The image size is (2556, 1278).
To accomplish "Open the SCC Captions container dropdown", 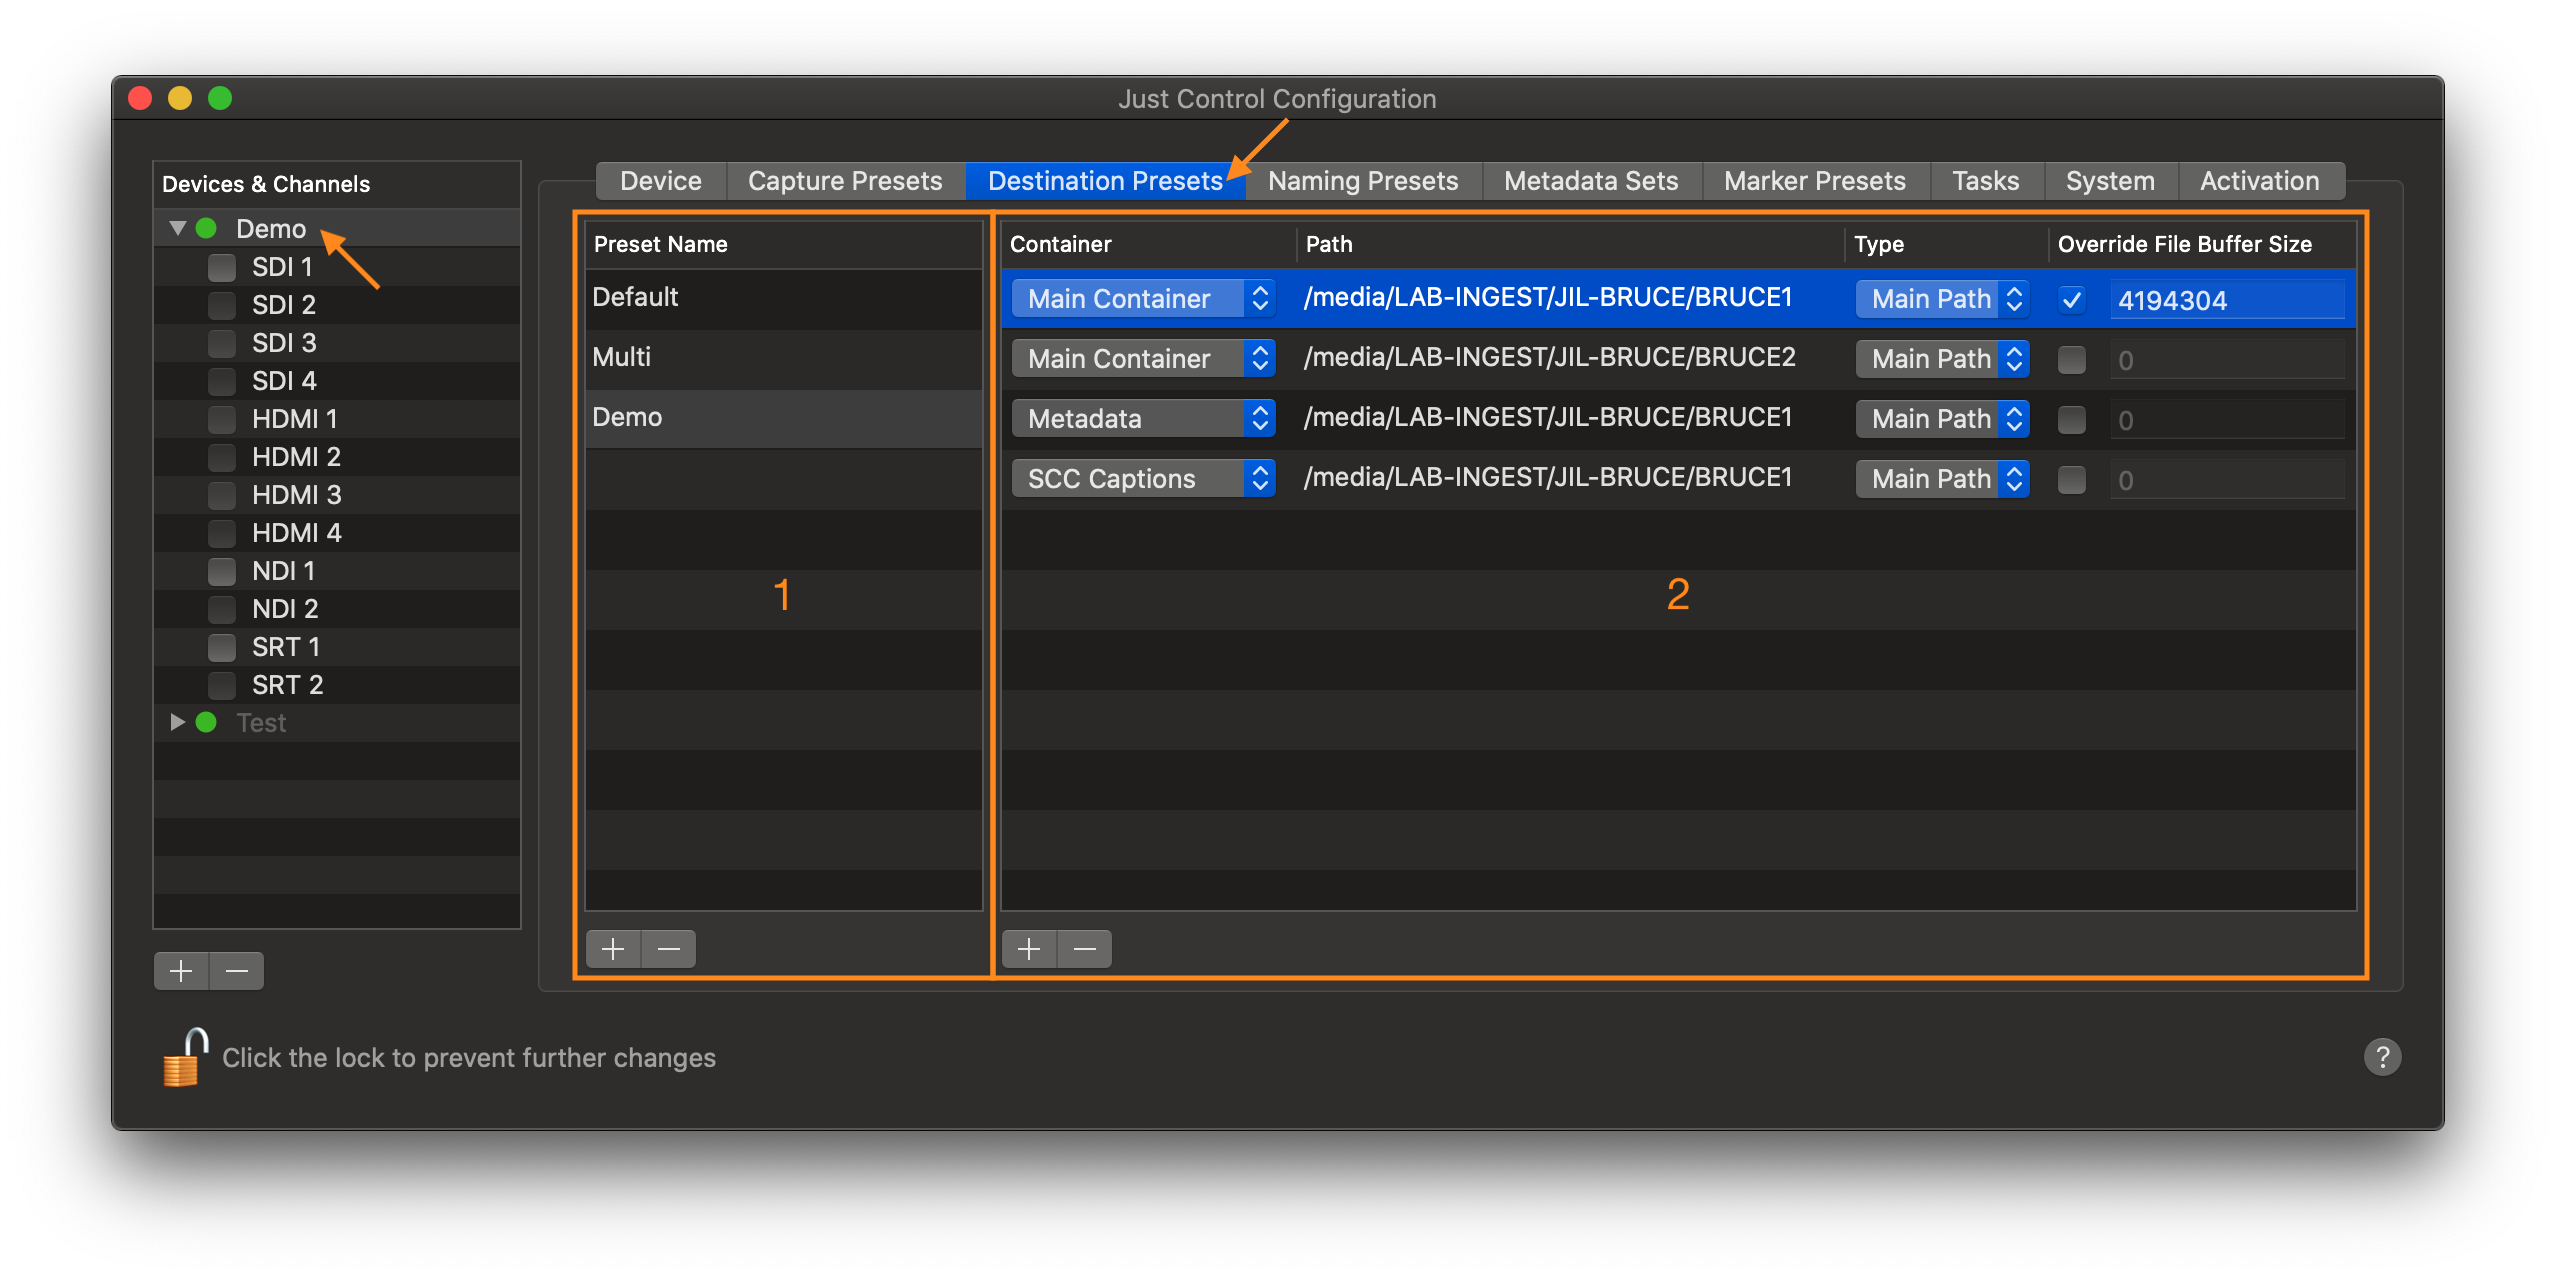I will [1143, 478].
